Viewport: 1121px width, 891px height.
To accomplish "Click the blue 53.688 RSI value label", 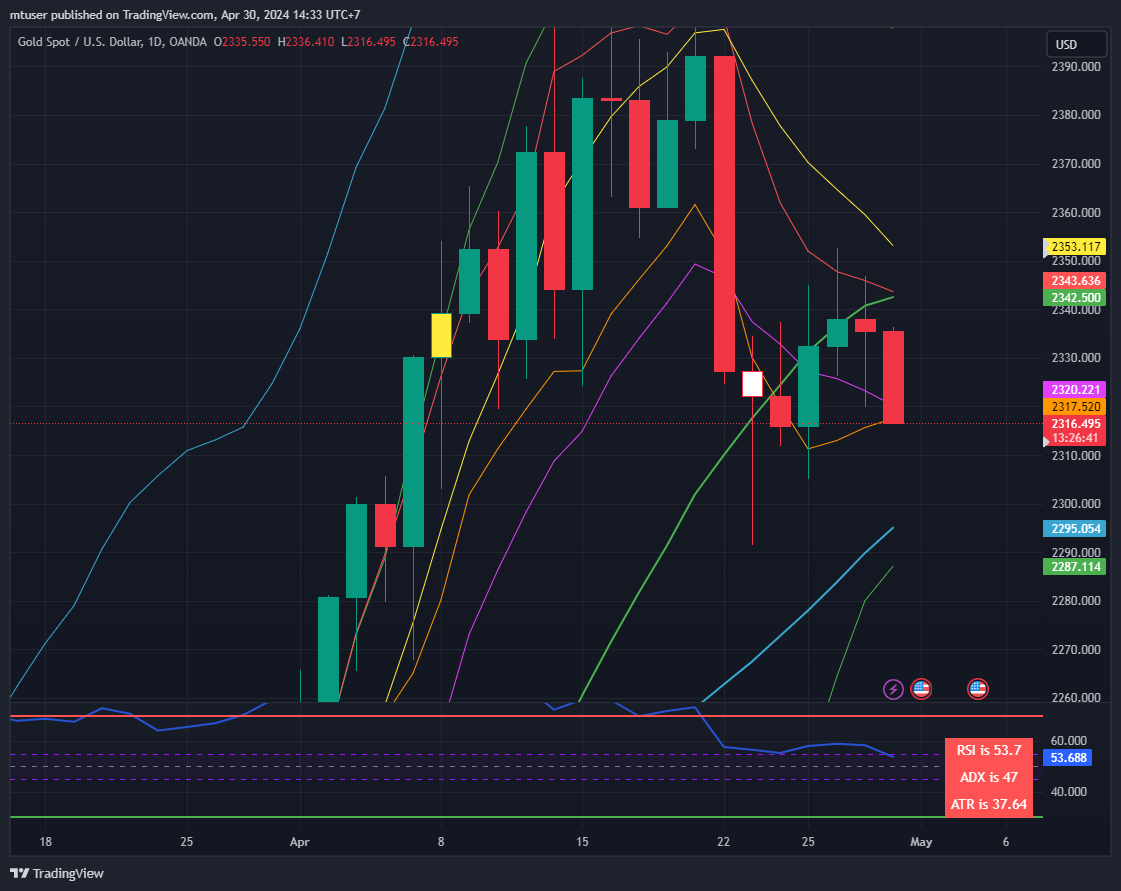I will click(1068, 758).
